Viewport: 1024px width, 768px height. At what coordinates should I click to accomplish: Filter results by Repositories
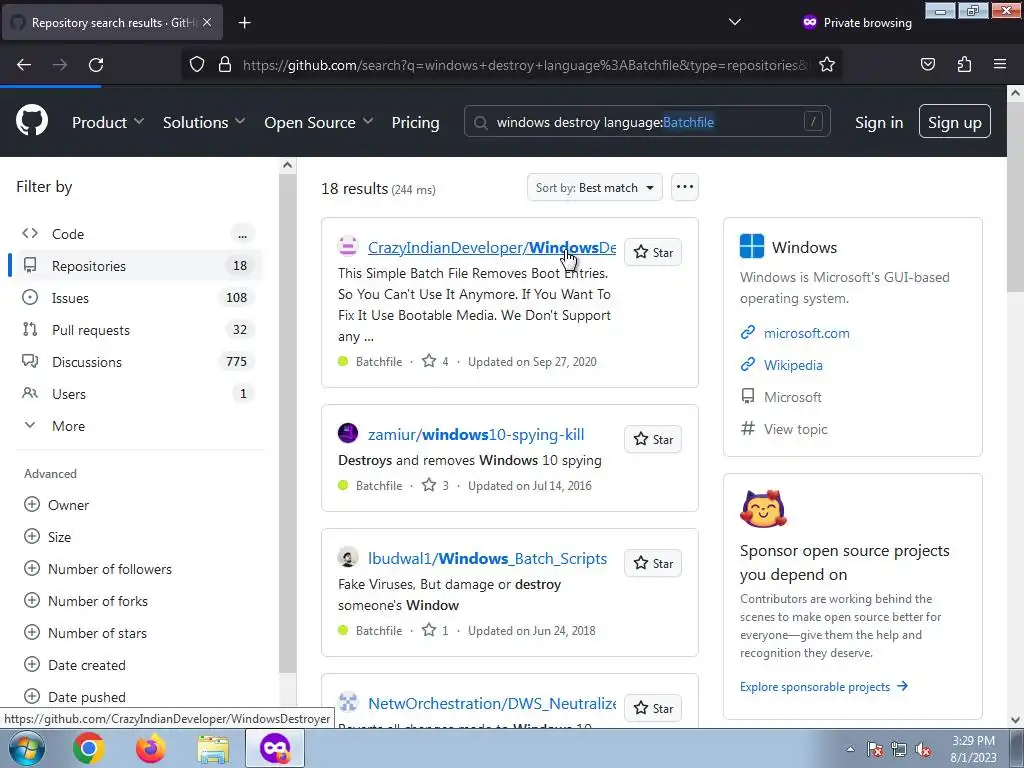pos(138,266)
